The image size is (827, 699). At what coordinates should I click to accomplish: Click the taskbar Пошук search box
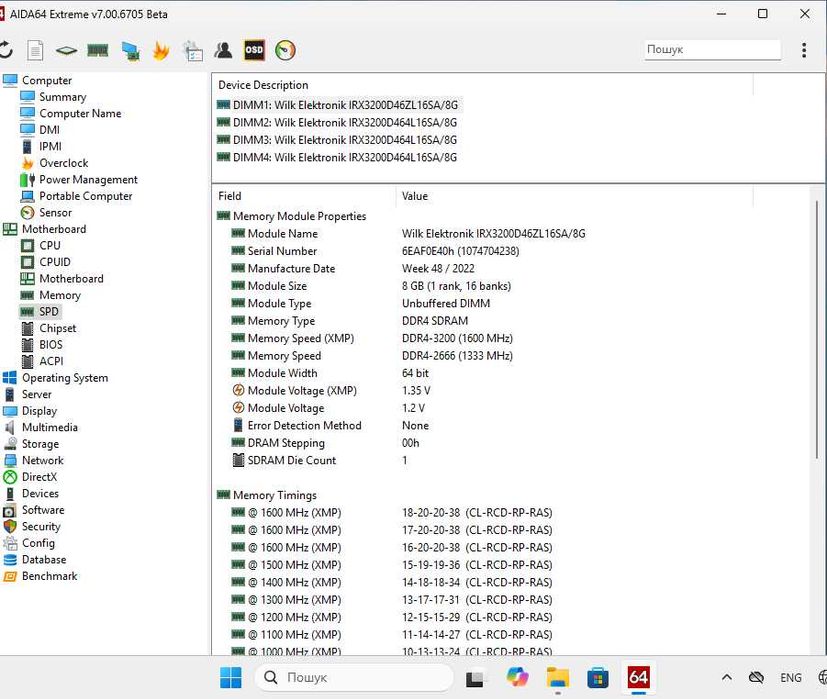coord(353,677)
